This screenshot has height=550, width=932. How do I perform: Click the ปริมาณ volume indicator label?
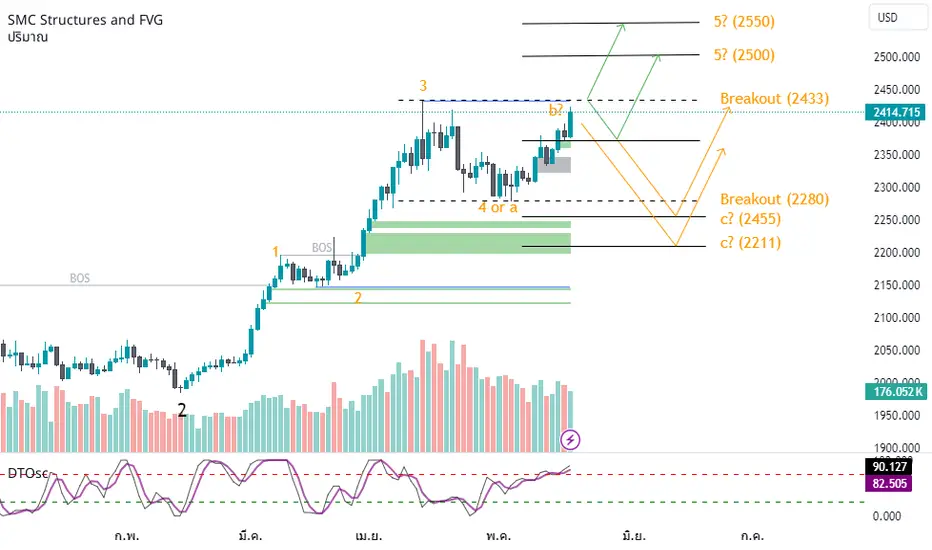(27, 37)
